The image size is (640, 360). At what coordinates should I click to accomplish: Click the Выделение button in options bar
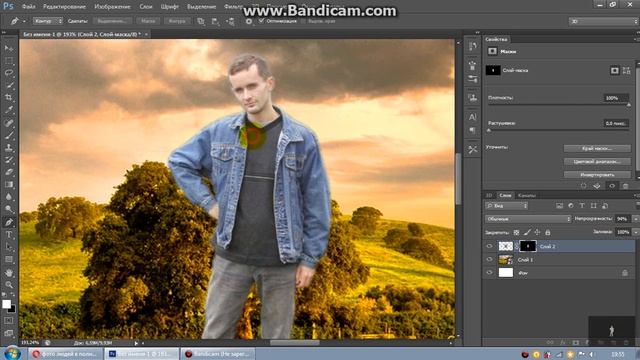[112, 21]
